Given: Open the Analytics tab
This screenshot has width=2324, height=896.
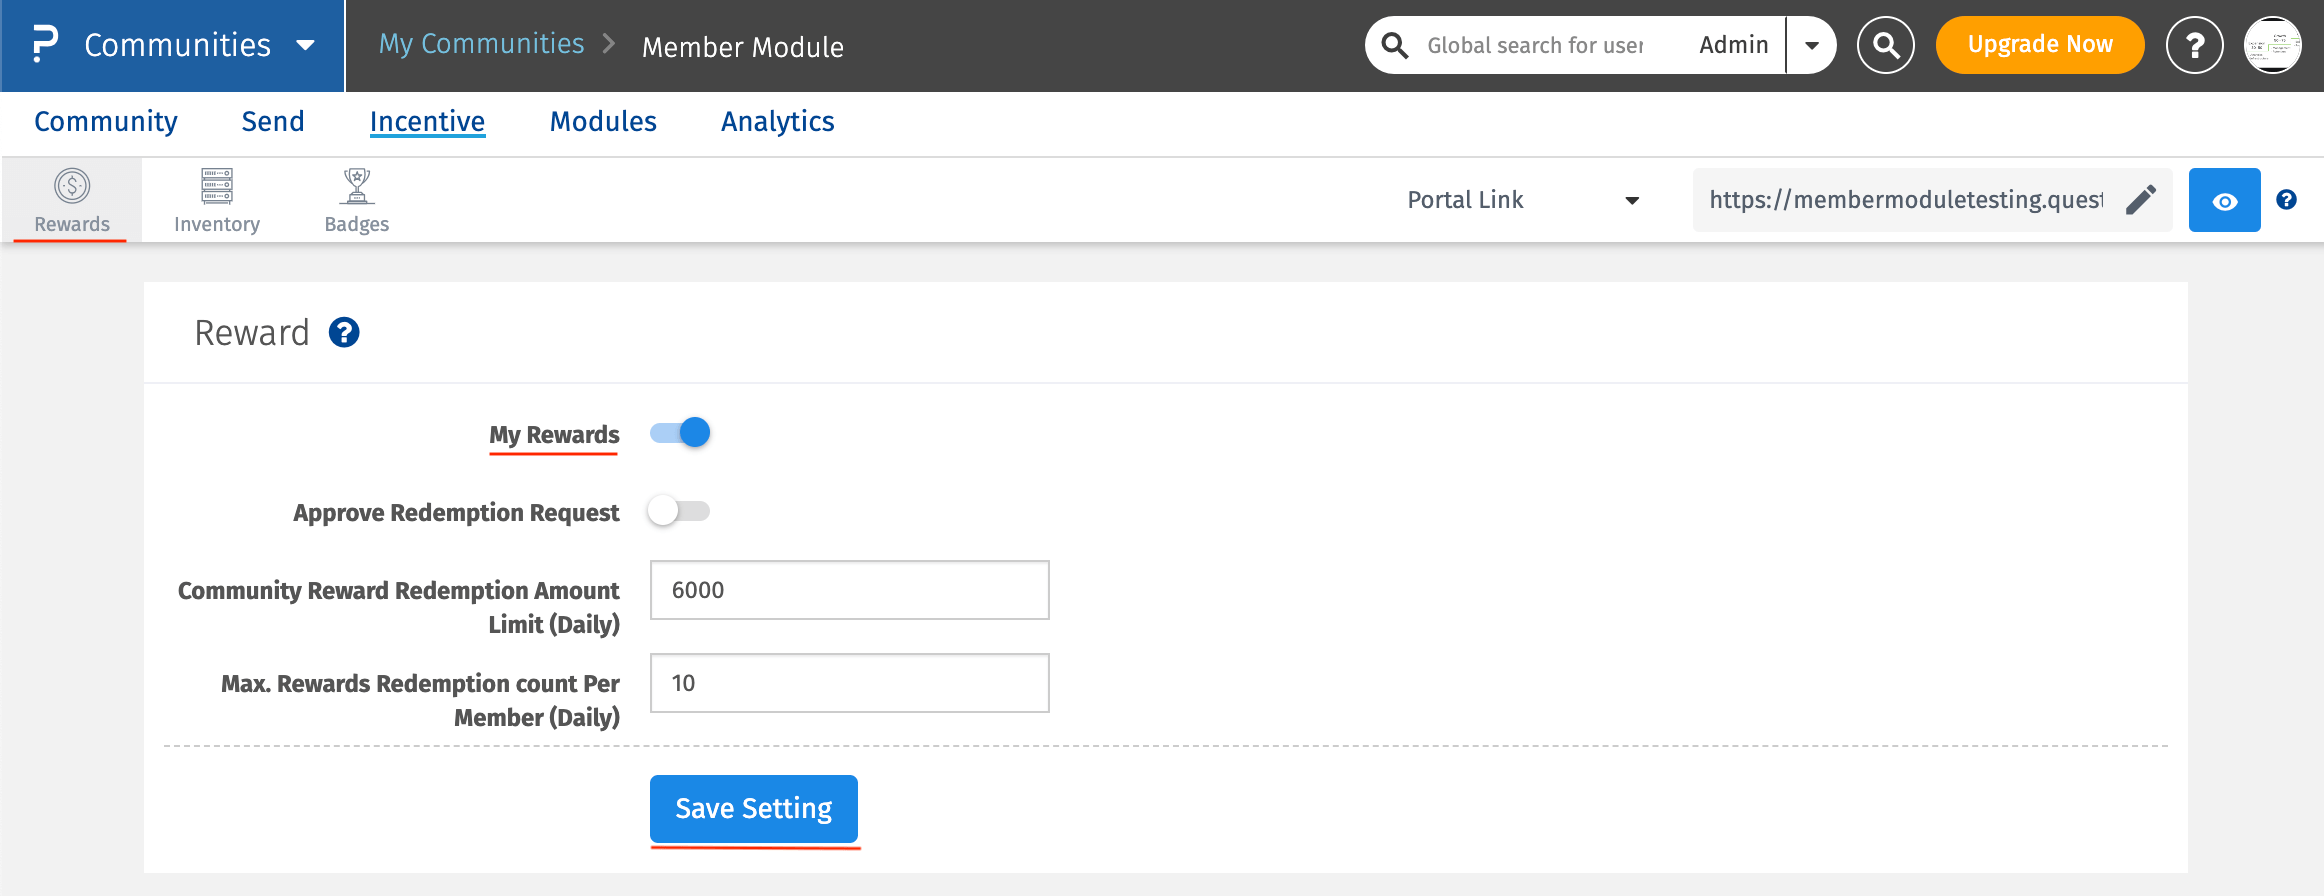Looking at the screenshot, I should tap(777, 121).
